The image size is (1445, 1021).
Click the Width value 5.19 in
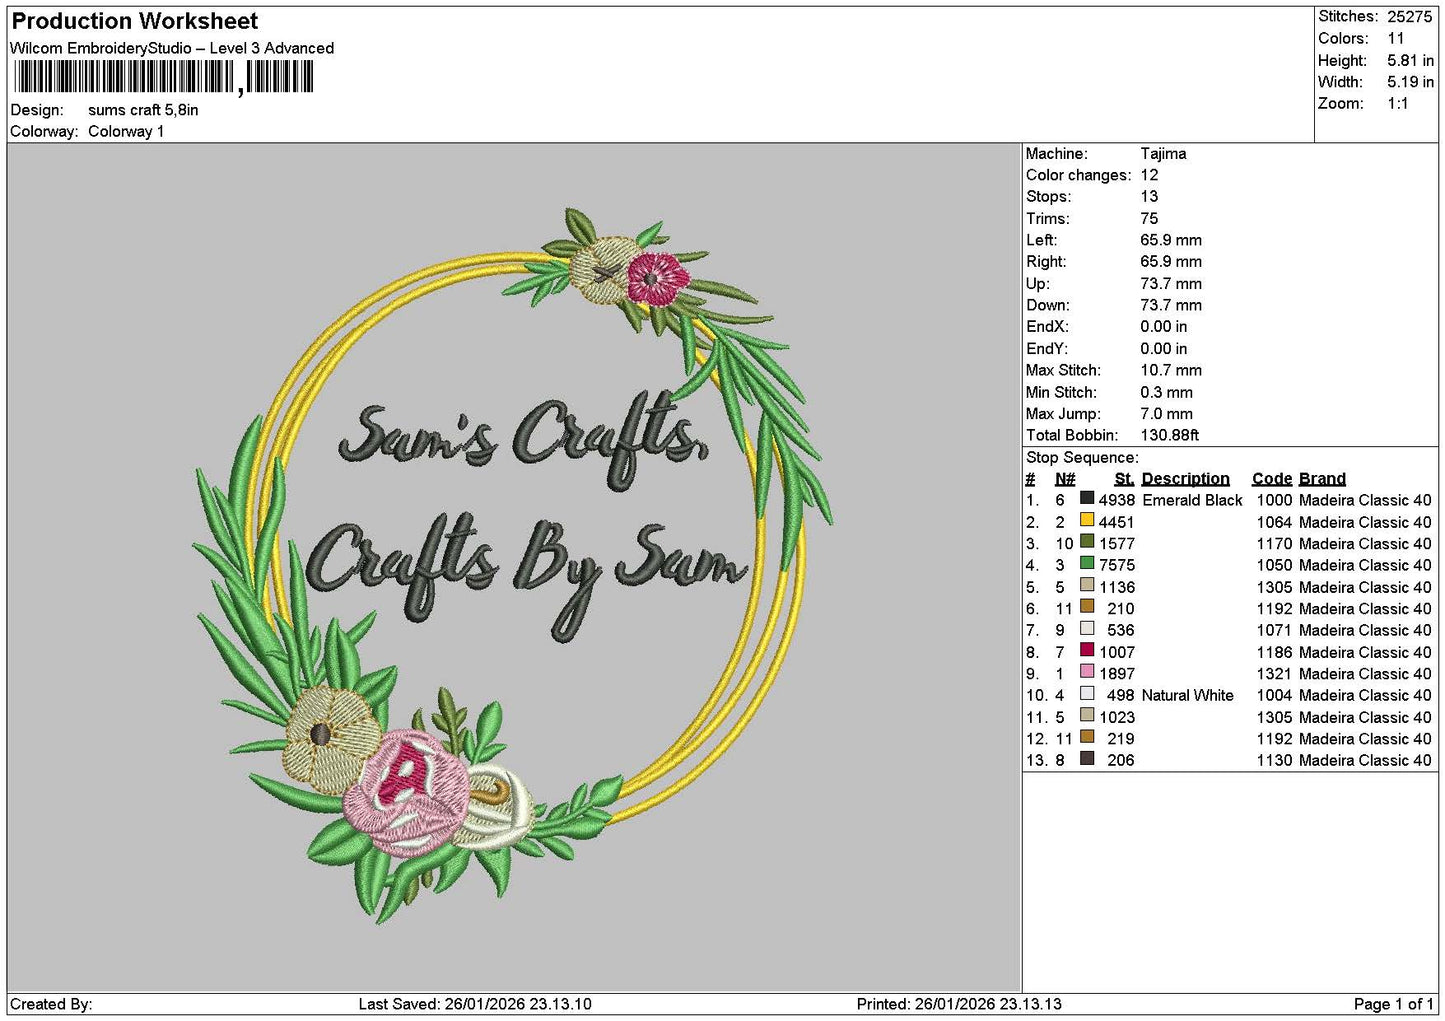click(x=1410, y=82)
